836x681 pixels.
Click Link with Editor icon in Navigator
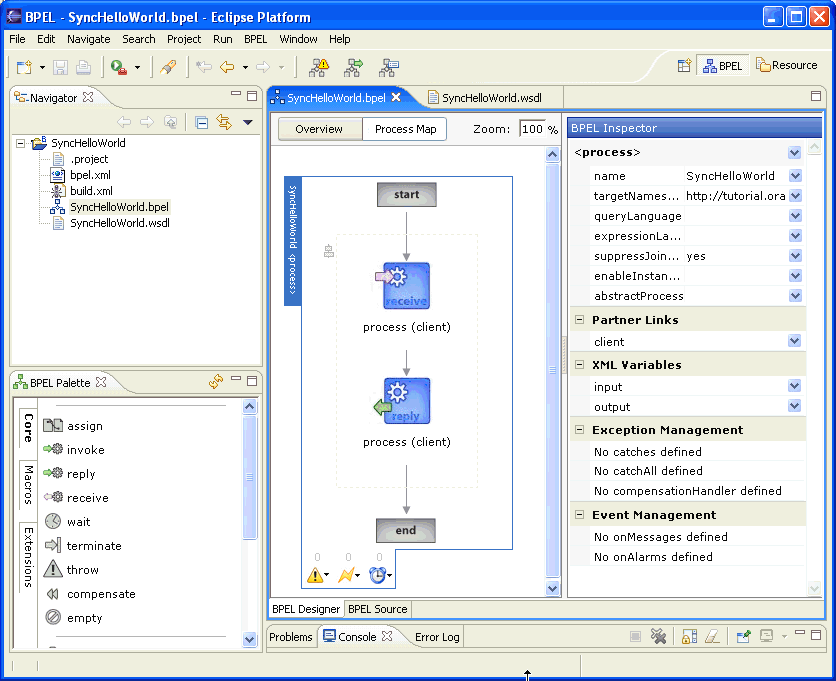coord(224,123)
